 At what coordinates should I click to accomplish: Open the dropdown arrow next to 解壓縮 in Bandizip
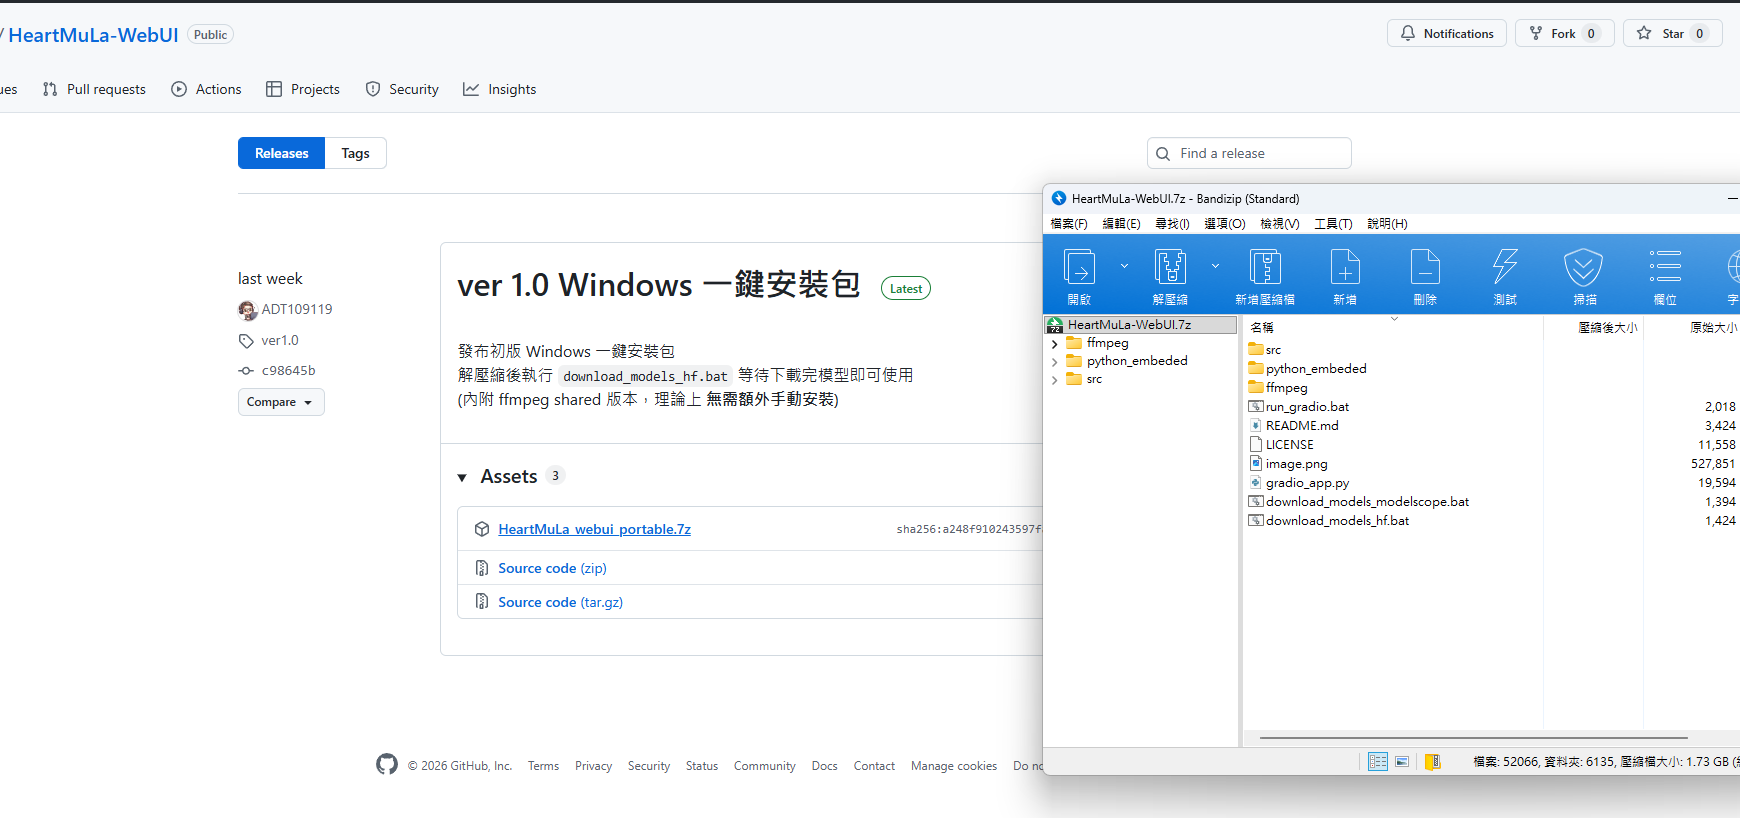(1215, 266)
